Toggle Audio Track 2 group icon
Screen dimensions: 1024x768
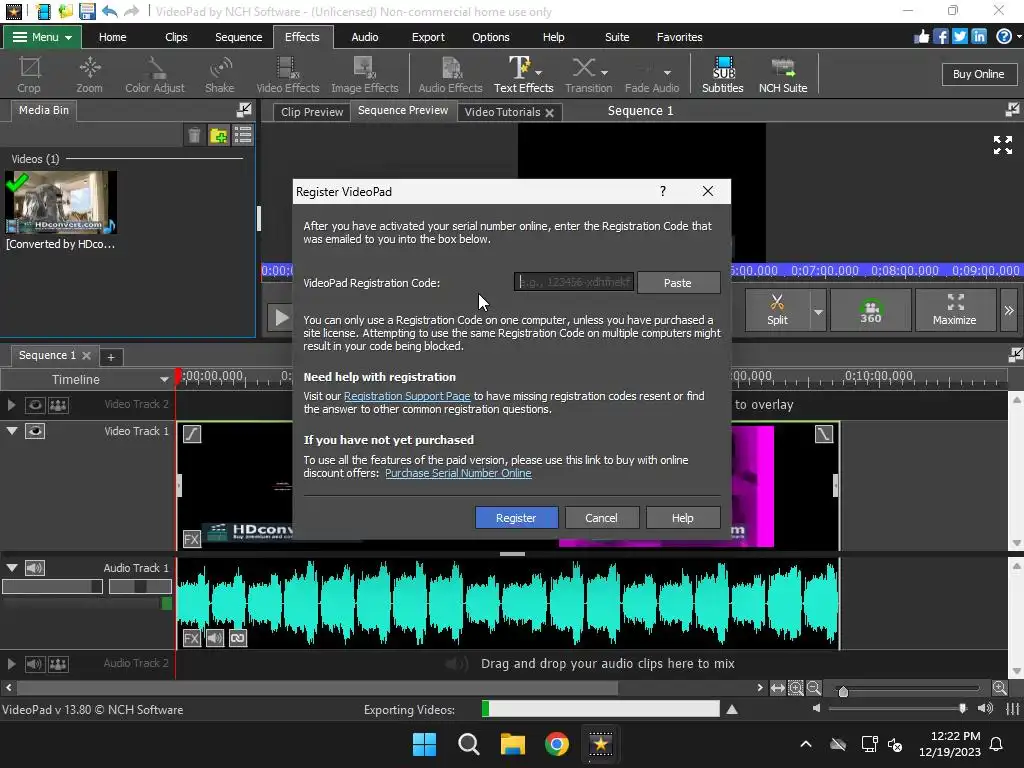58,664
